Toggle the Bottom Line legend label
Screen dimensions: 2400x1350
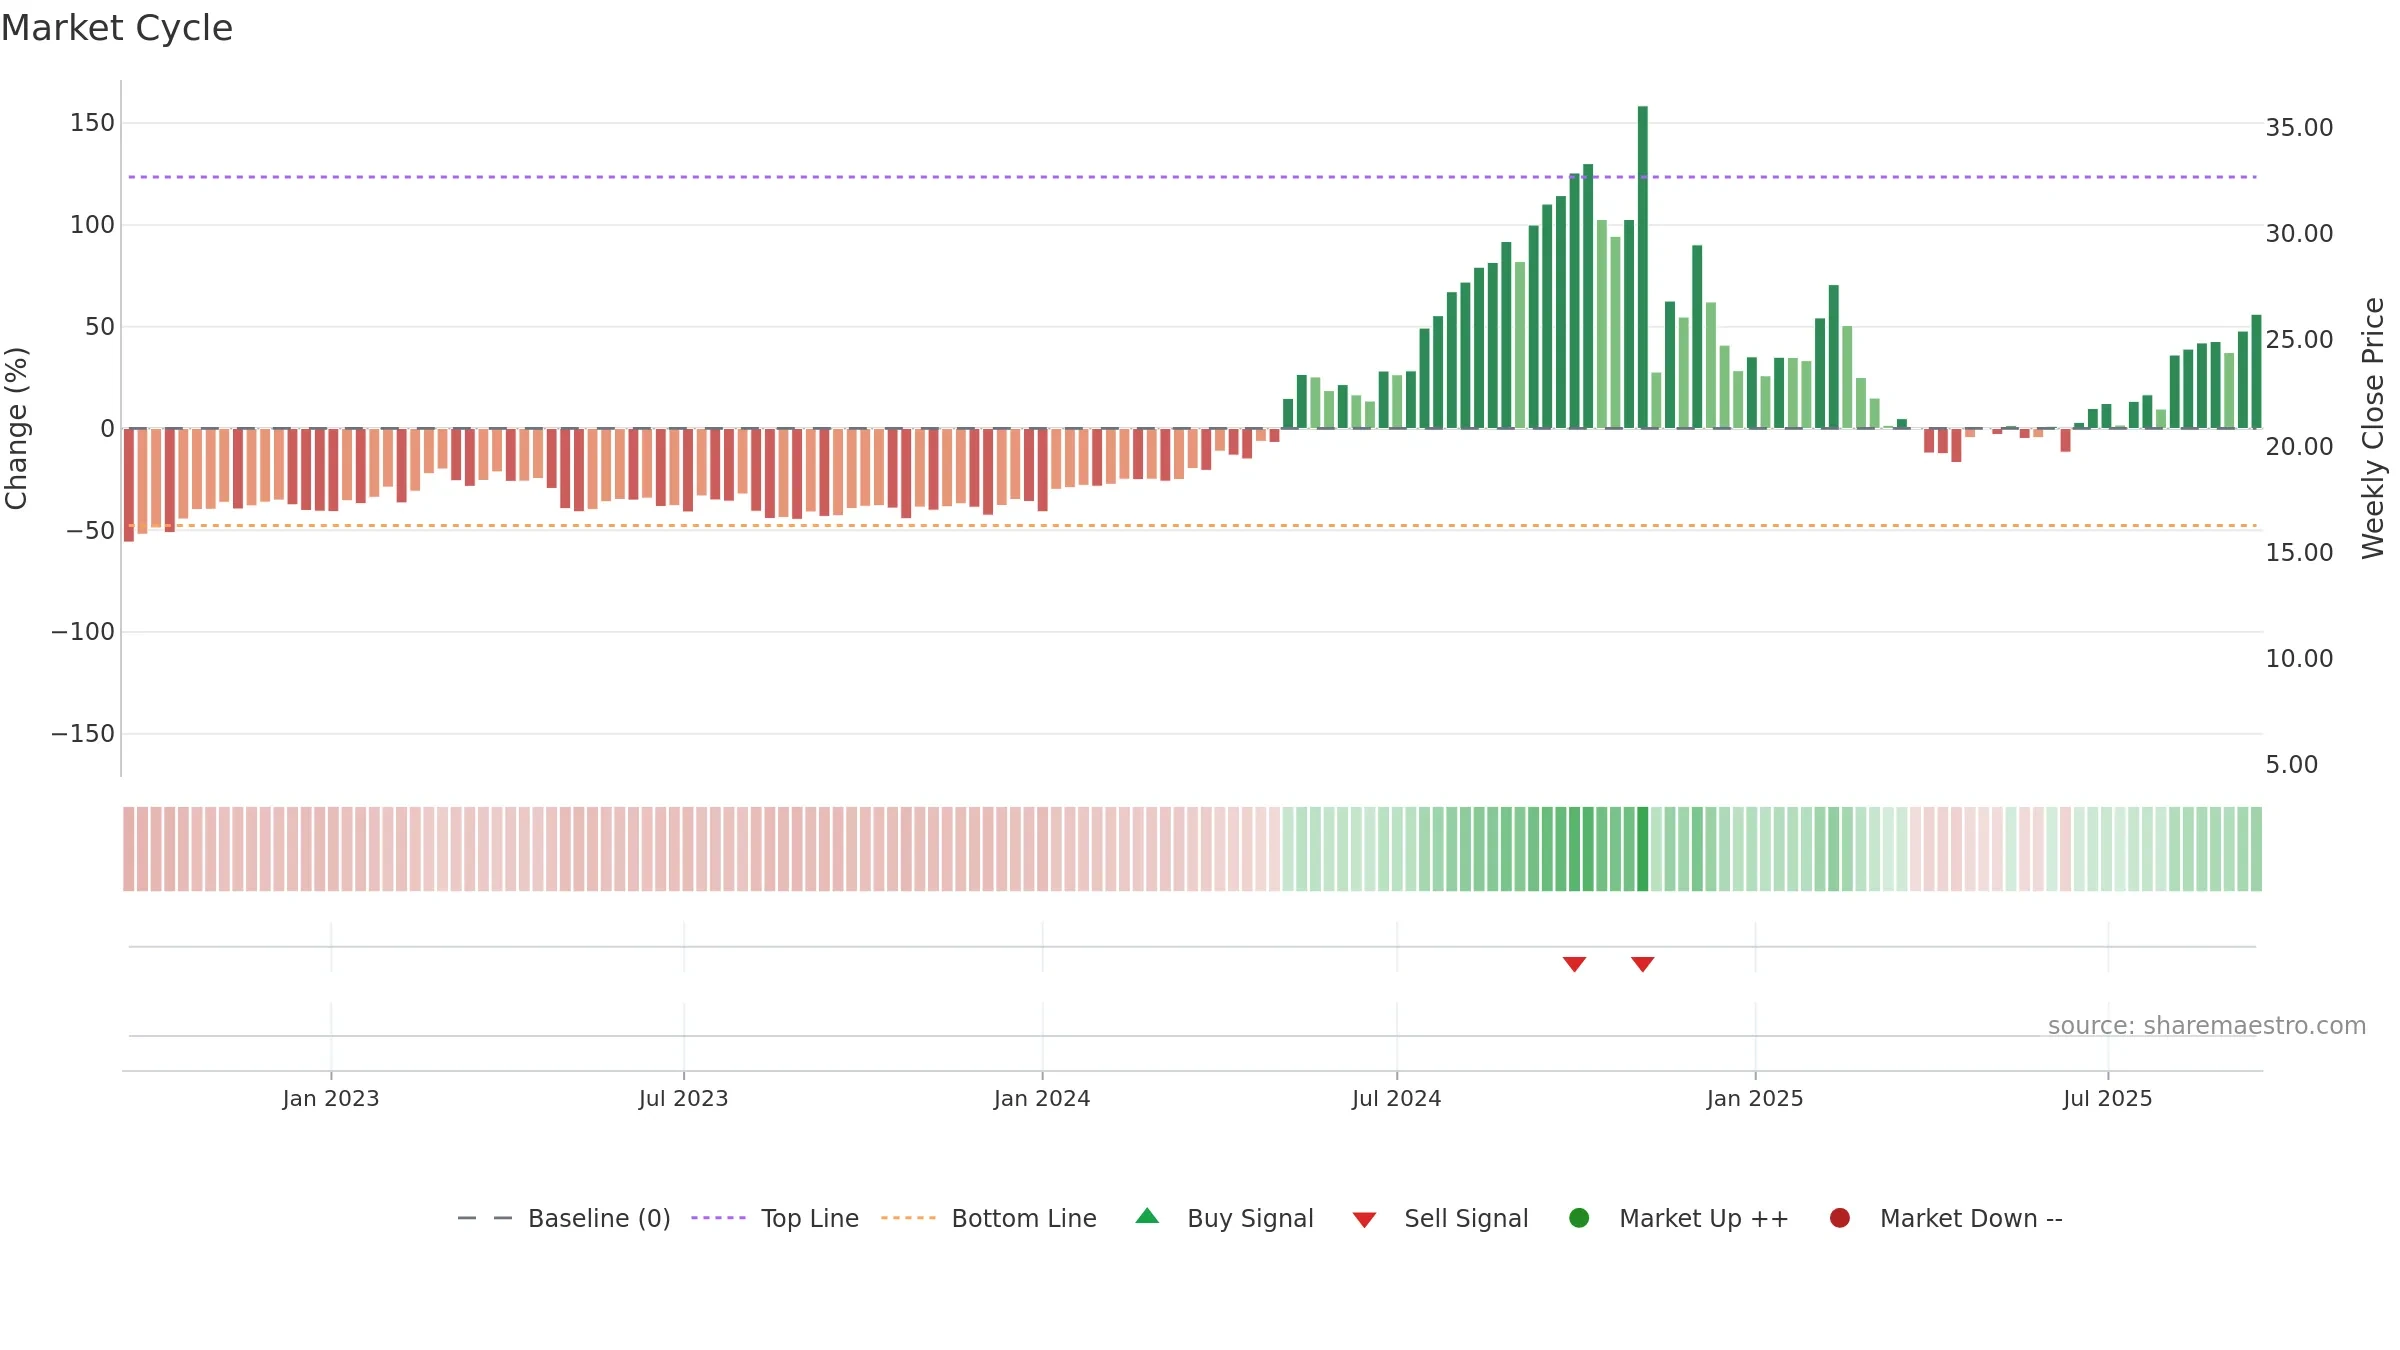click(x=1024, y=1219)
